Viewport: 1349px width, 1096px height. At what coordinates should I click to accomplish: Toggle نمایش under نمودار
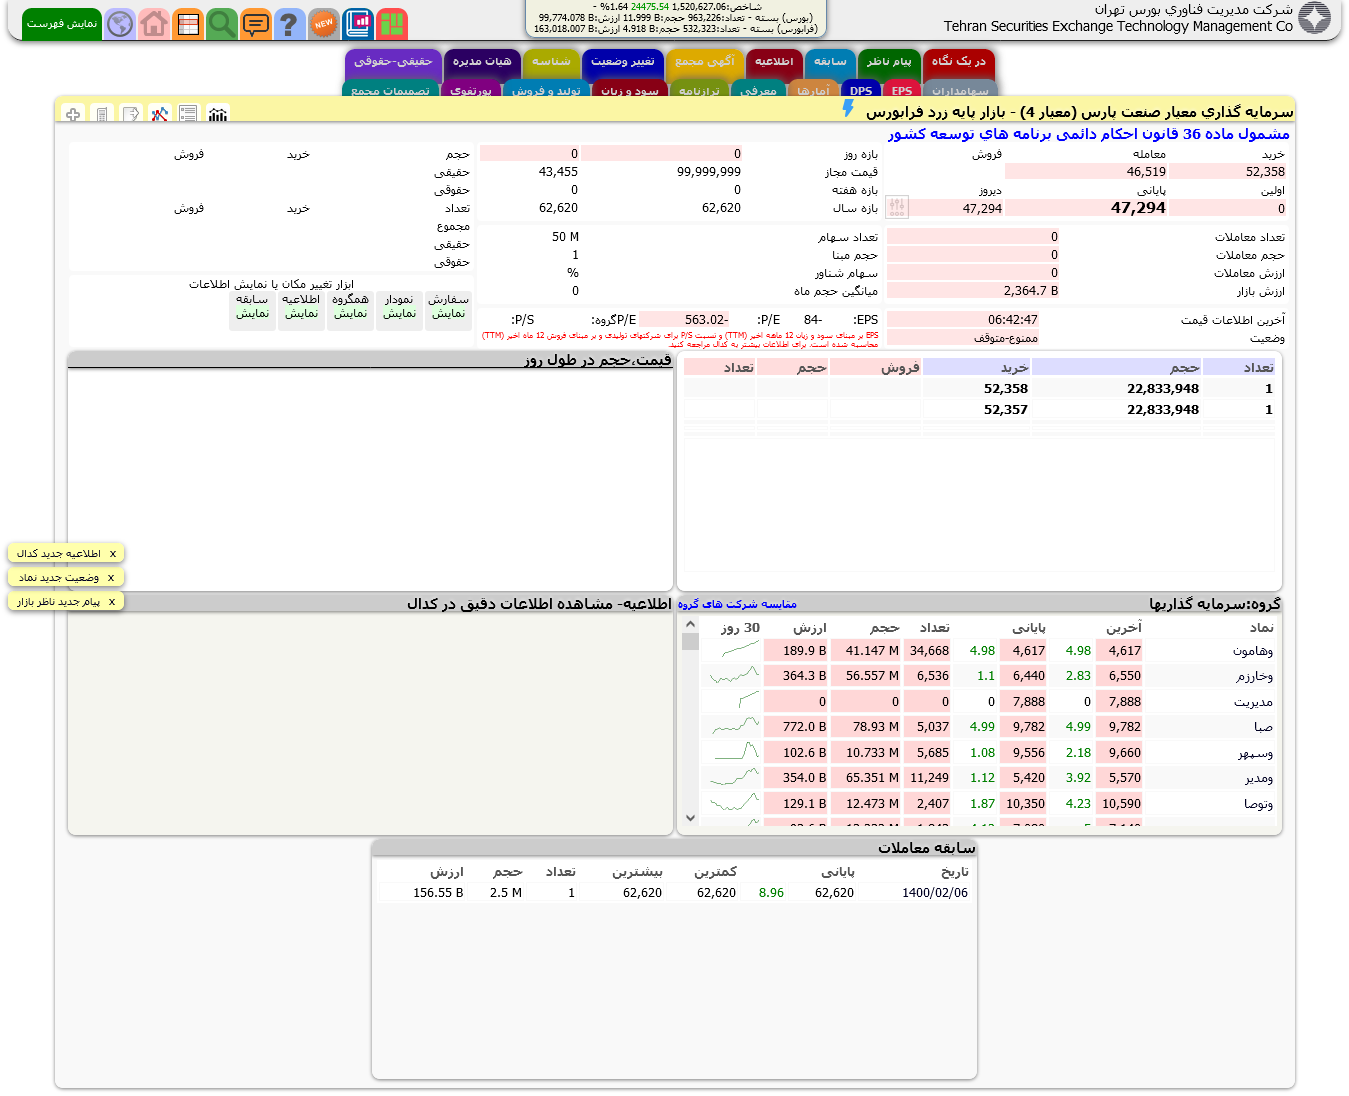pyautogui.click(x=399, y=313)
